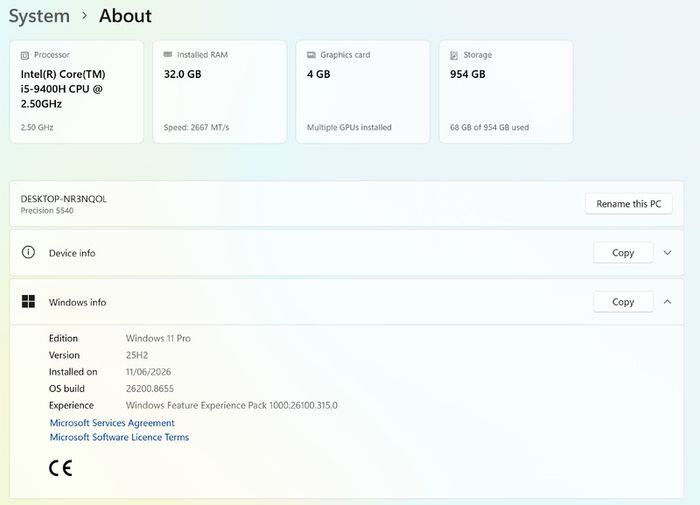Image resolution: width=700 pixels, height=505 pixels.
Task: Open the Storage 954 GB card
Action: 506,92
